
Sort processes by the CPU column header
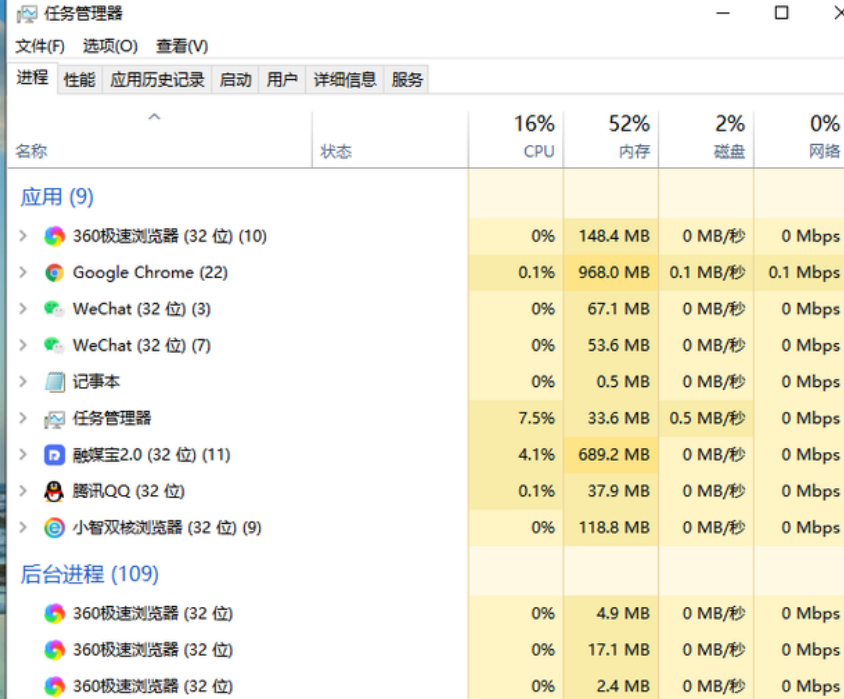pos(516,139)
